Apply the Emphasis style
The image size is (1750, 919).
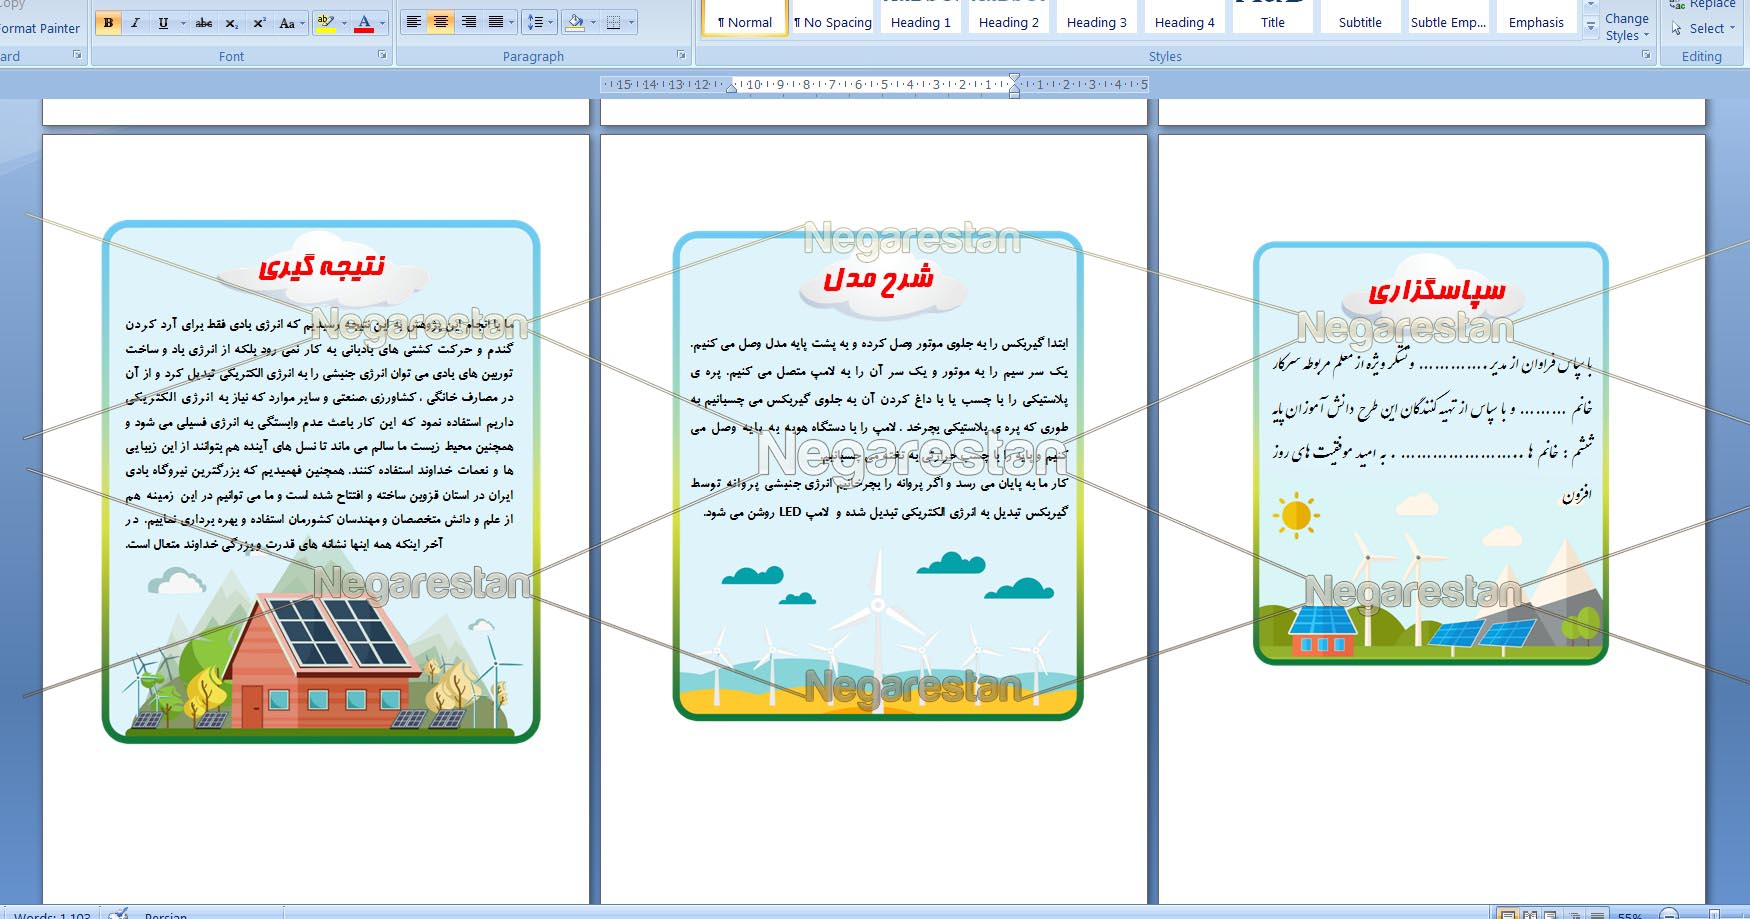pos(1536,18)
